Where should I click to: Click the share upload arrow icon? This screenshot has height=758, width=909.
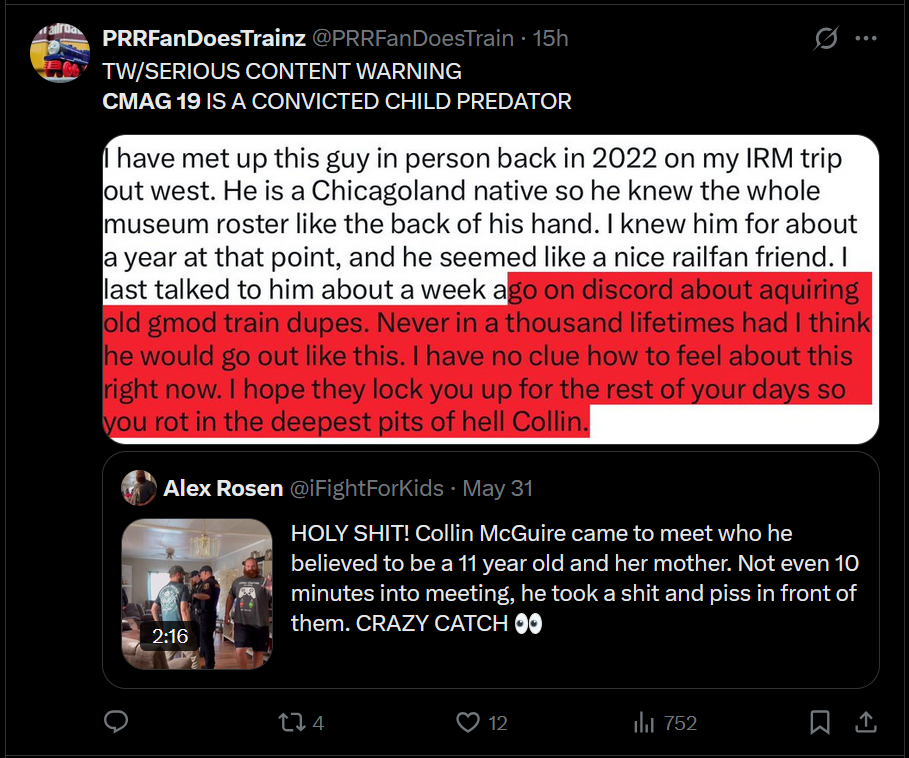tap(867, 721)
